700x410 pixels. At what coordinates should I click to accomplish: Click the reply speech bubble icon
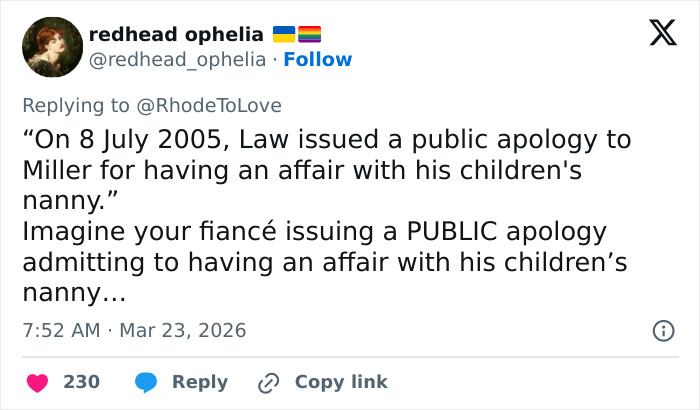(146, 382)
